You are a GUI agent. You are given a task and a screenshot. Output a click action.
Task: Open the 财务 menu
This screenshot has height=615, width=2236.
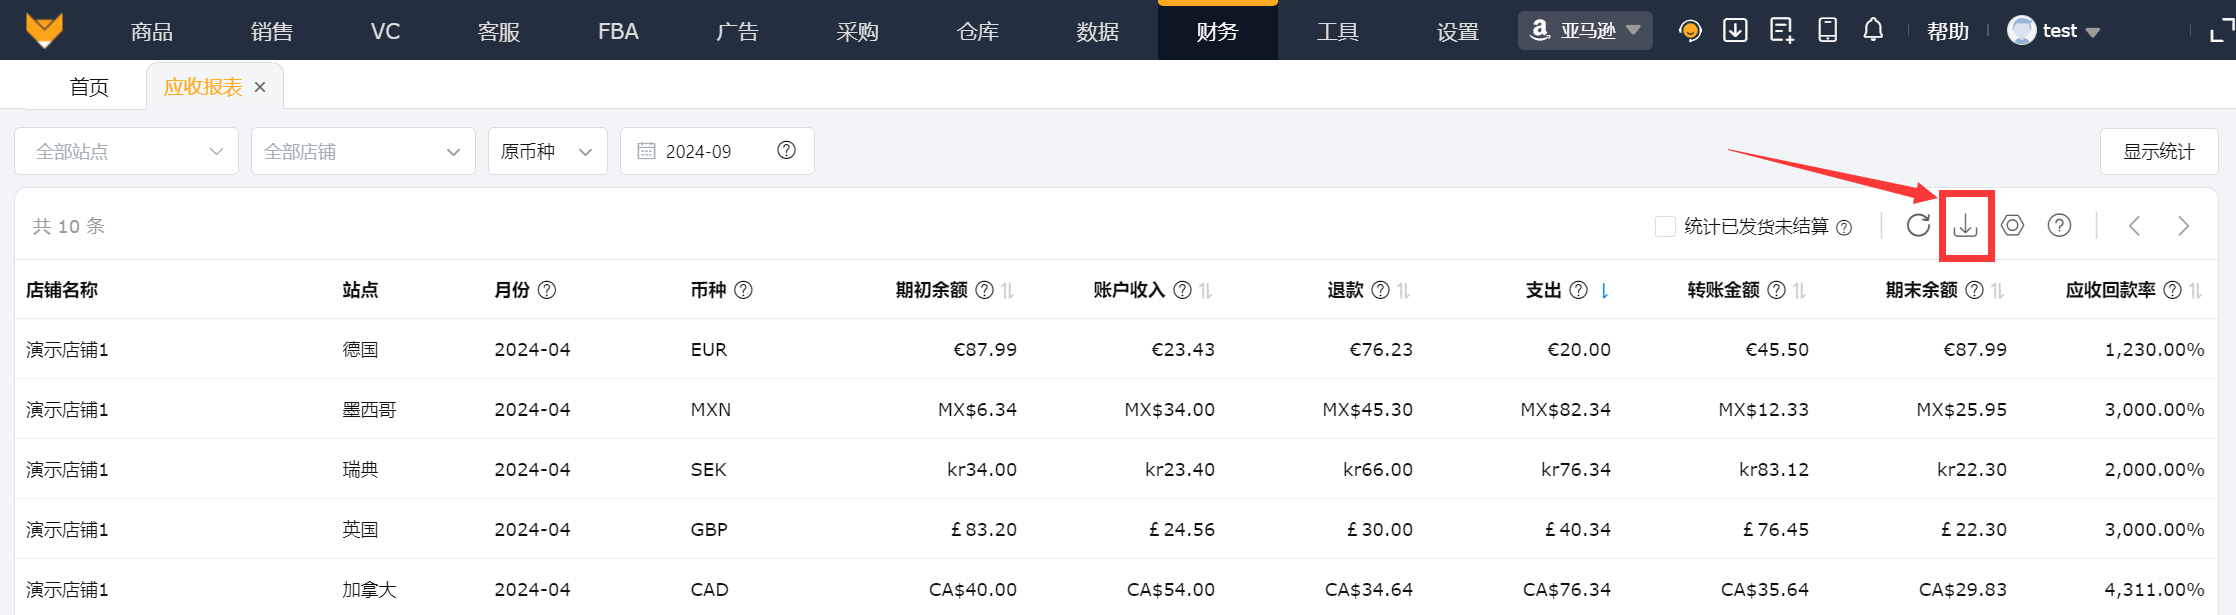1217,32
